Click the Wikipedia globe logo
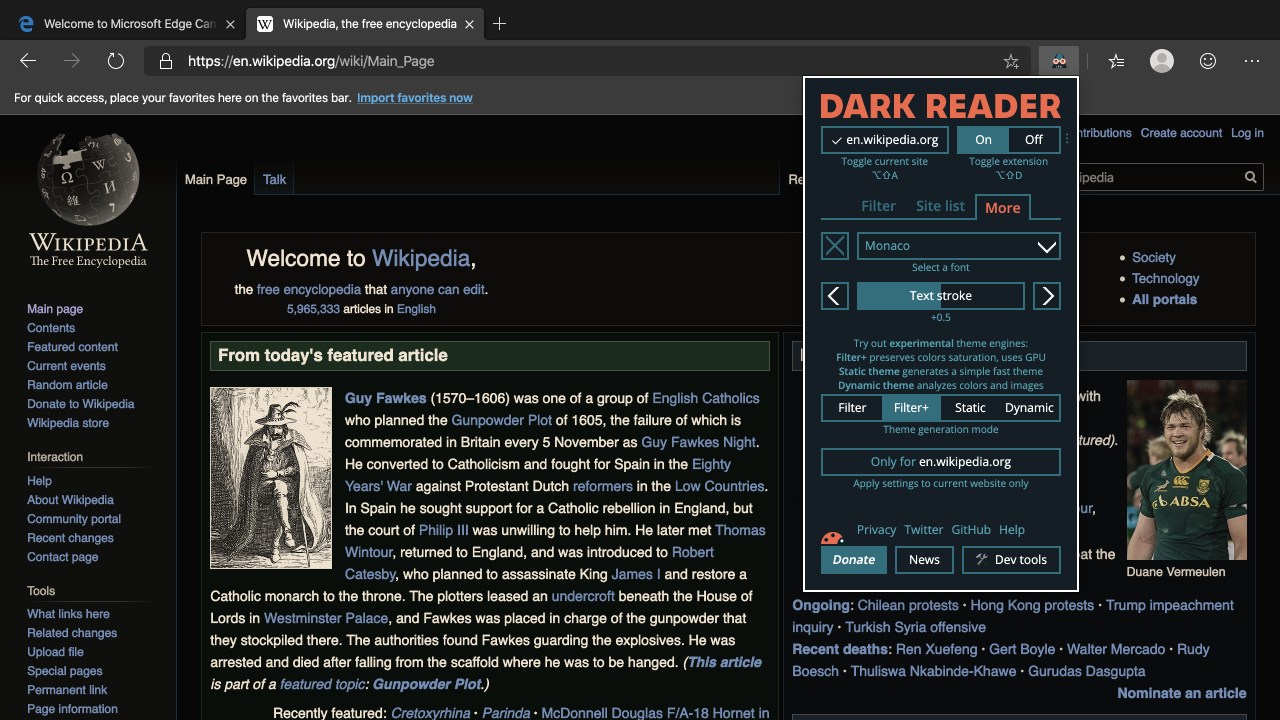 (88, 178)
